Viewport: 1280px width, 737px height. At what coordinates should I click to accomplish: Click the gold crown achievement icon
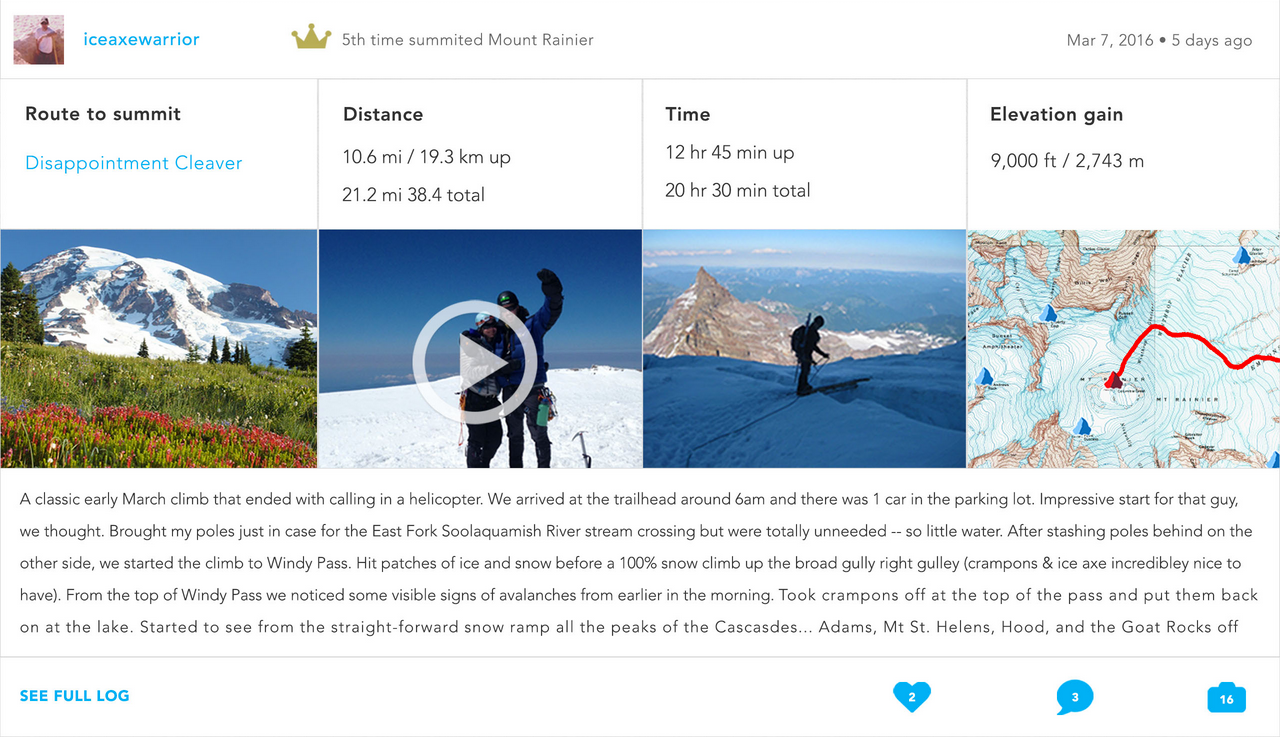point(311,38)
